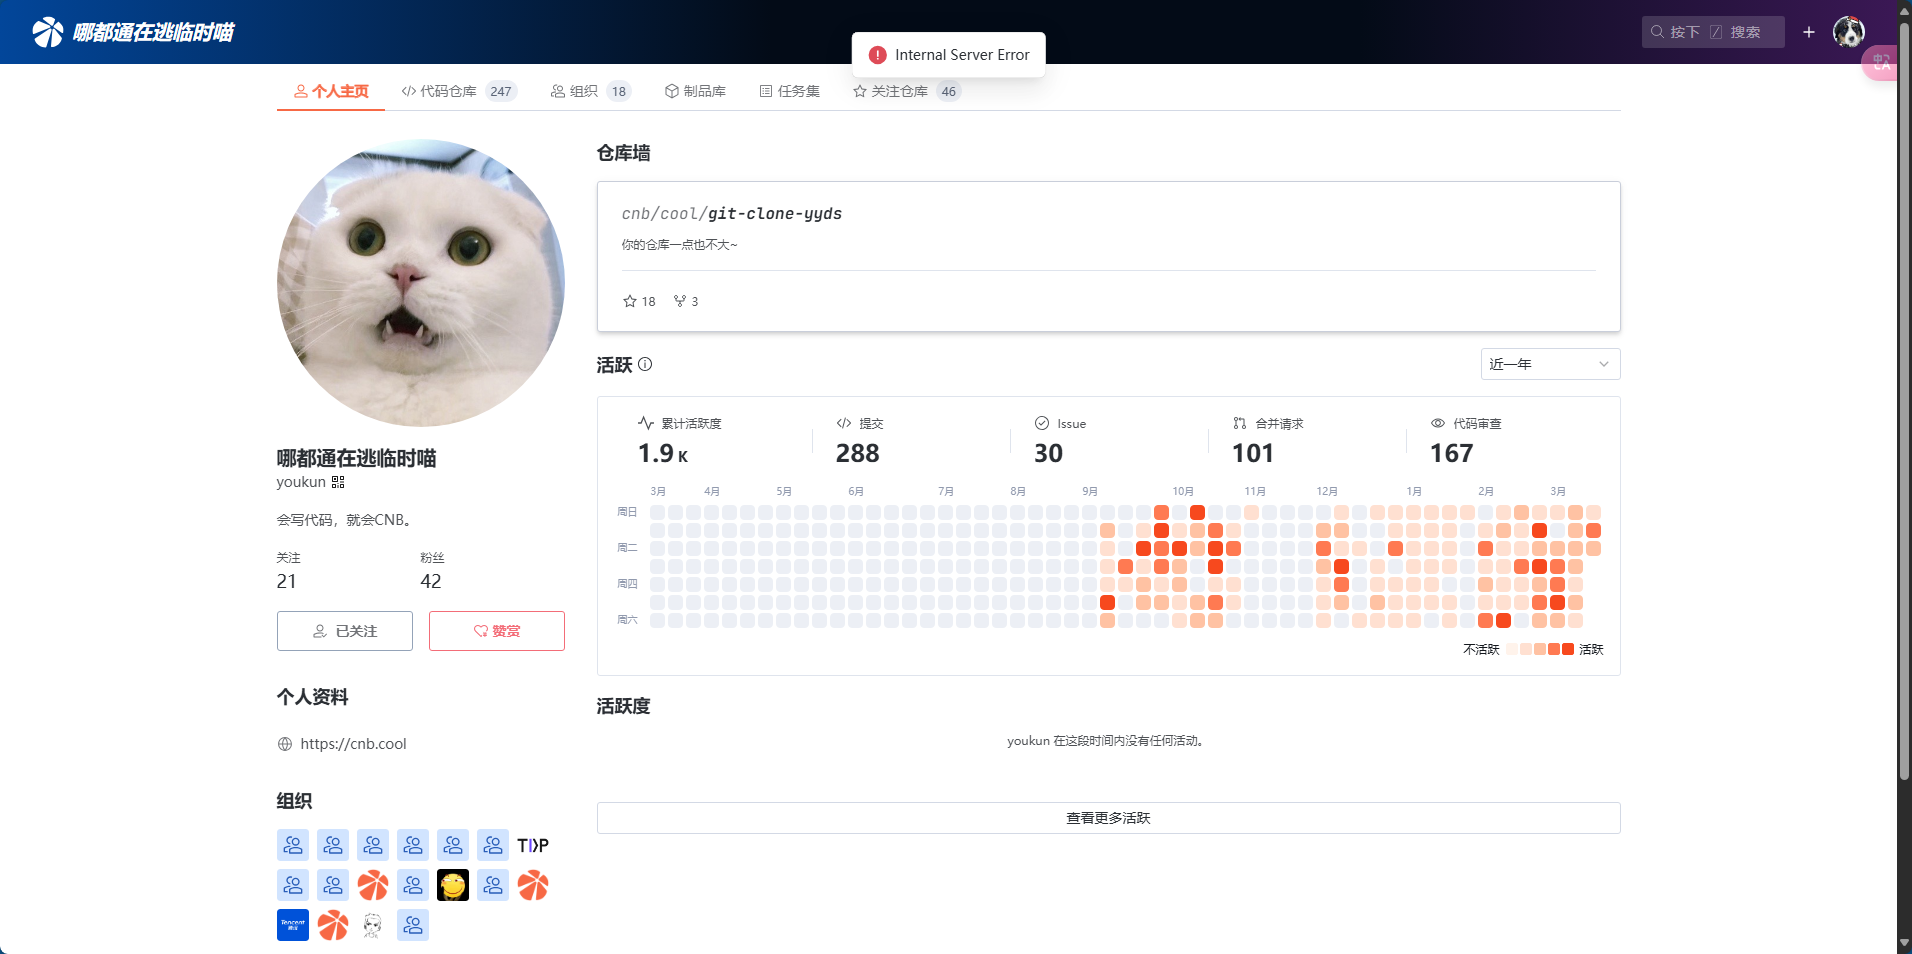Open the user avatar menu in the header

(x=1848, y=32)
